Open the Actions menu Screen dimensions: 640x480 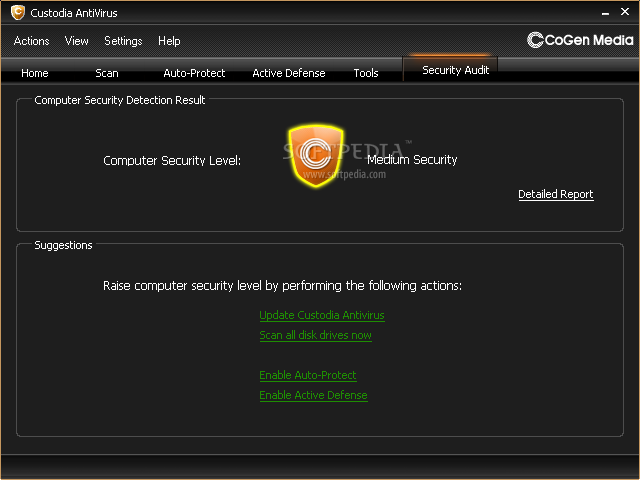[x=32, y=41]
